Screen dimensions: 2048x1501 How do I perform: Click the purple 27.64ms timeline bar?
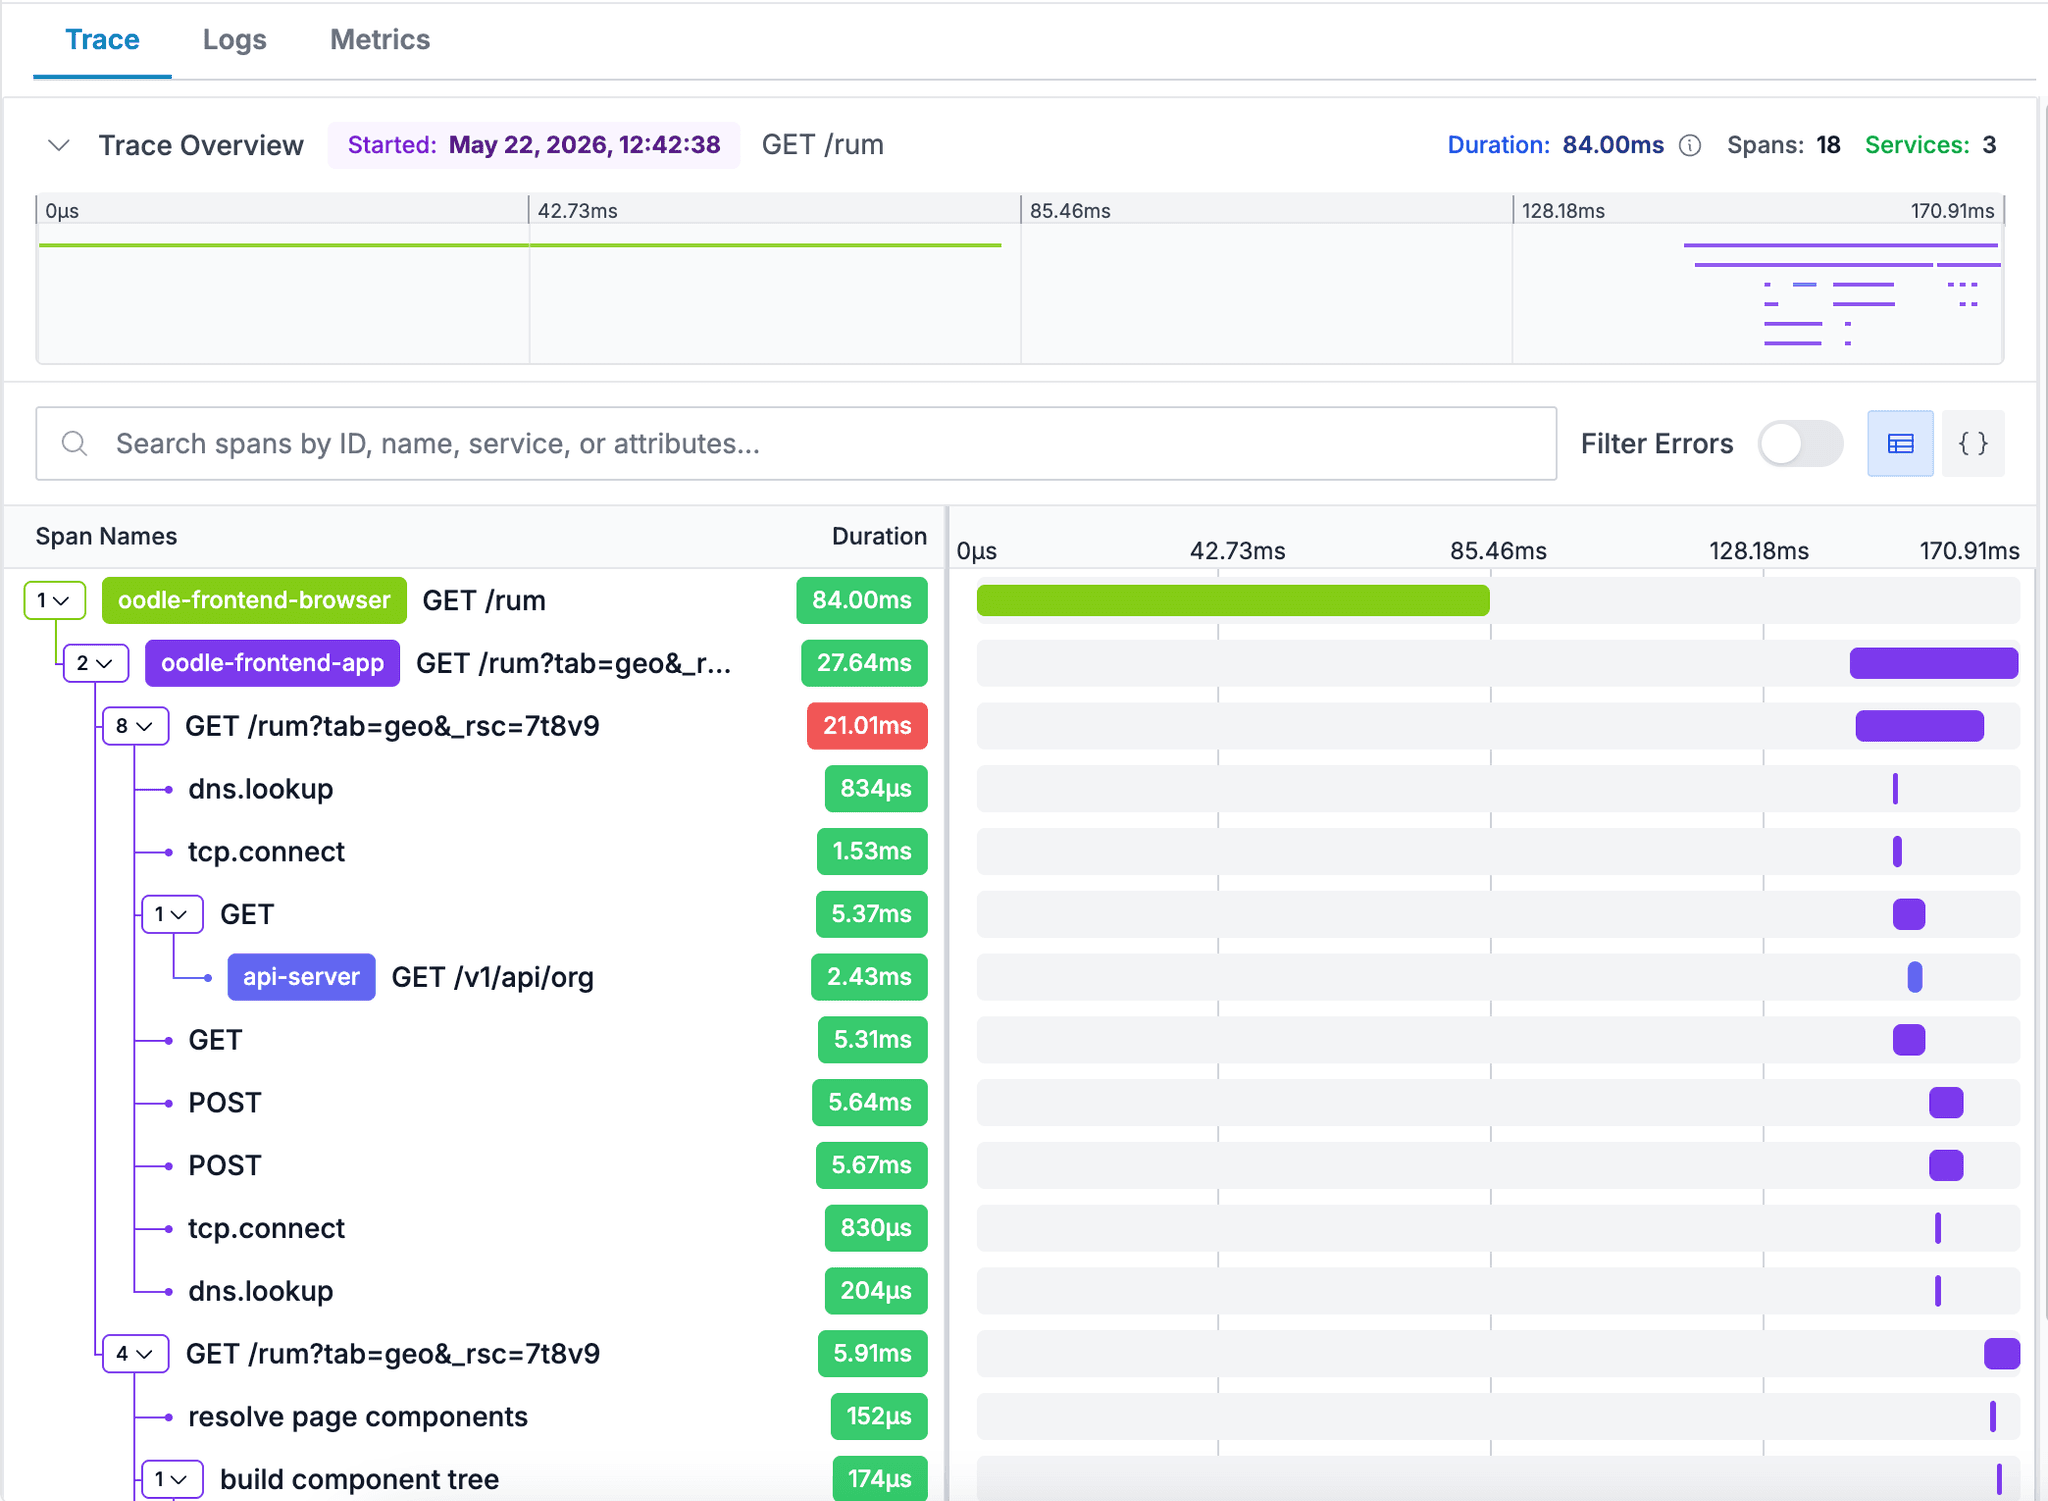pos(1934,663)
